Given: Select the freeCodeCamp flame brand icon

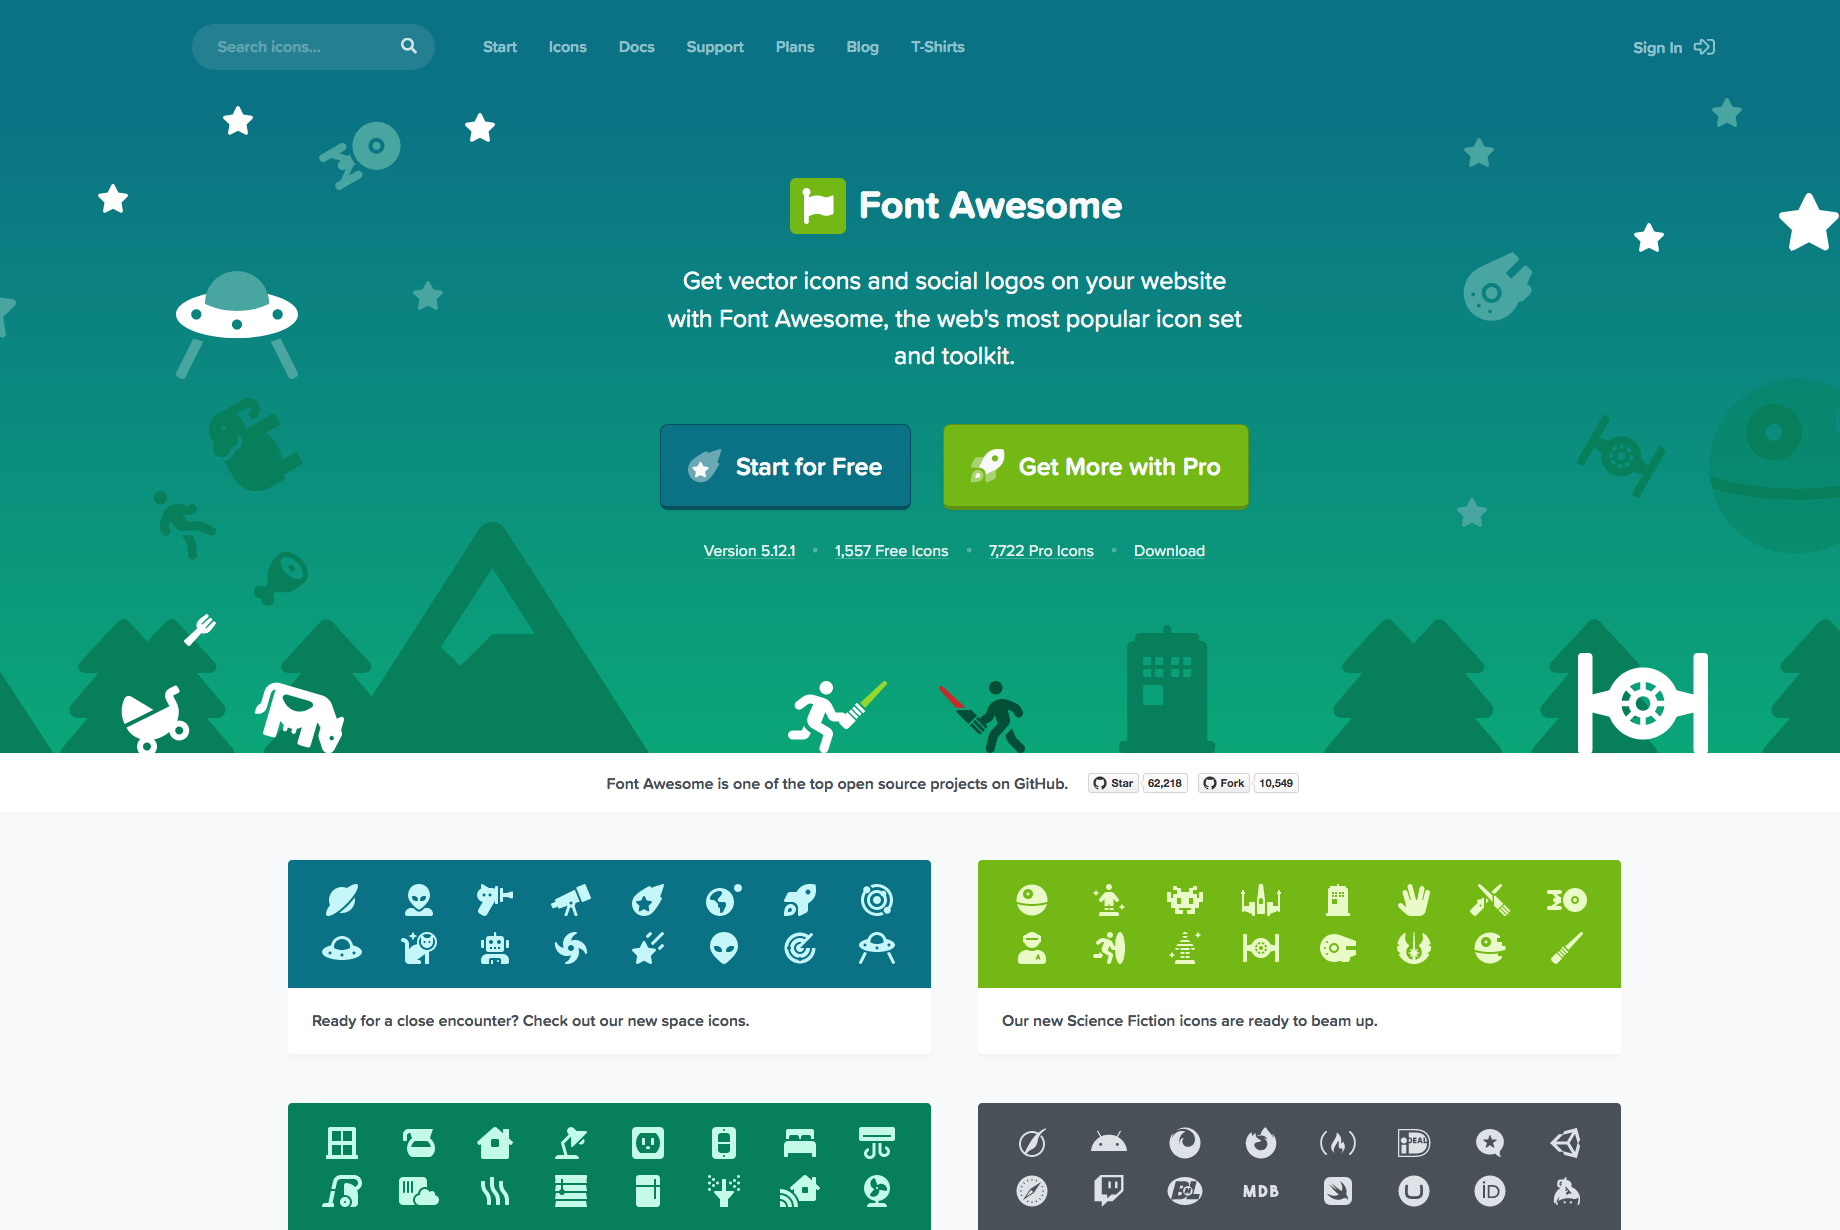Looking at the screenshot, I should tap(1338, 1142).
